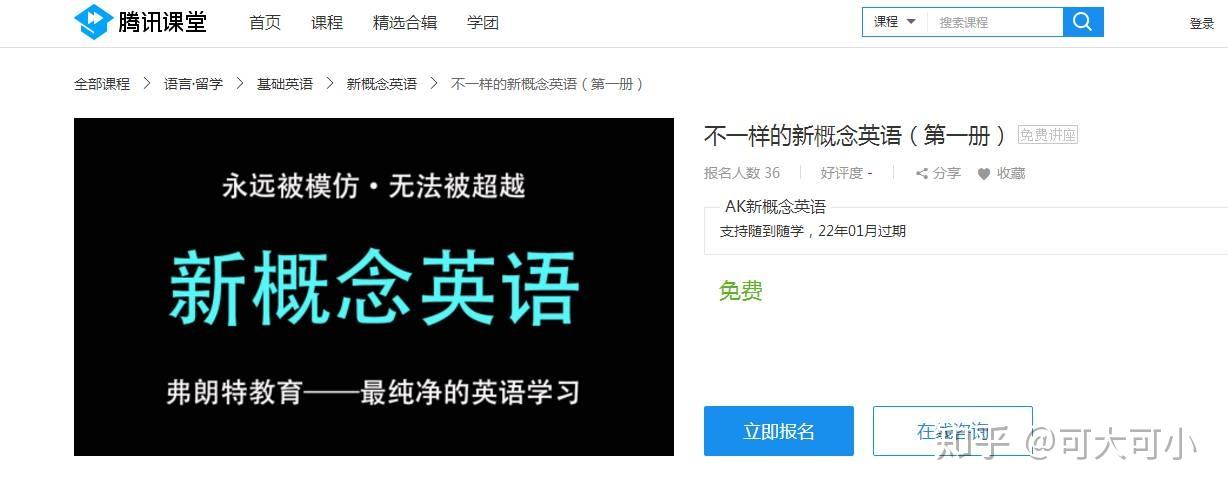The image size is (1228, 493).
Task: Open the 首页 navigation item
Action: pos(265,22)
